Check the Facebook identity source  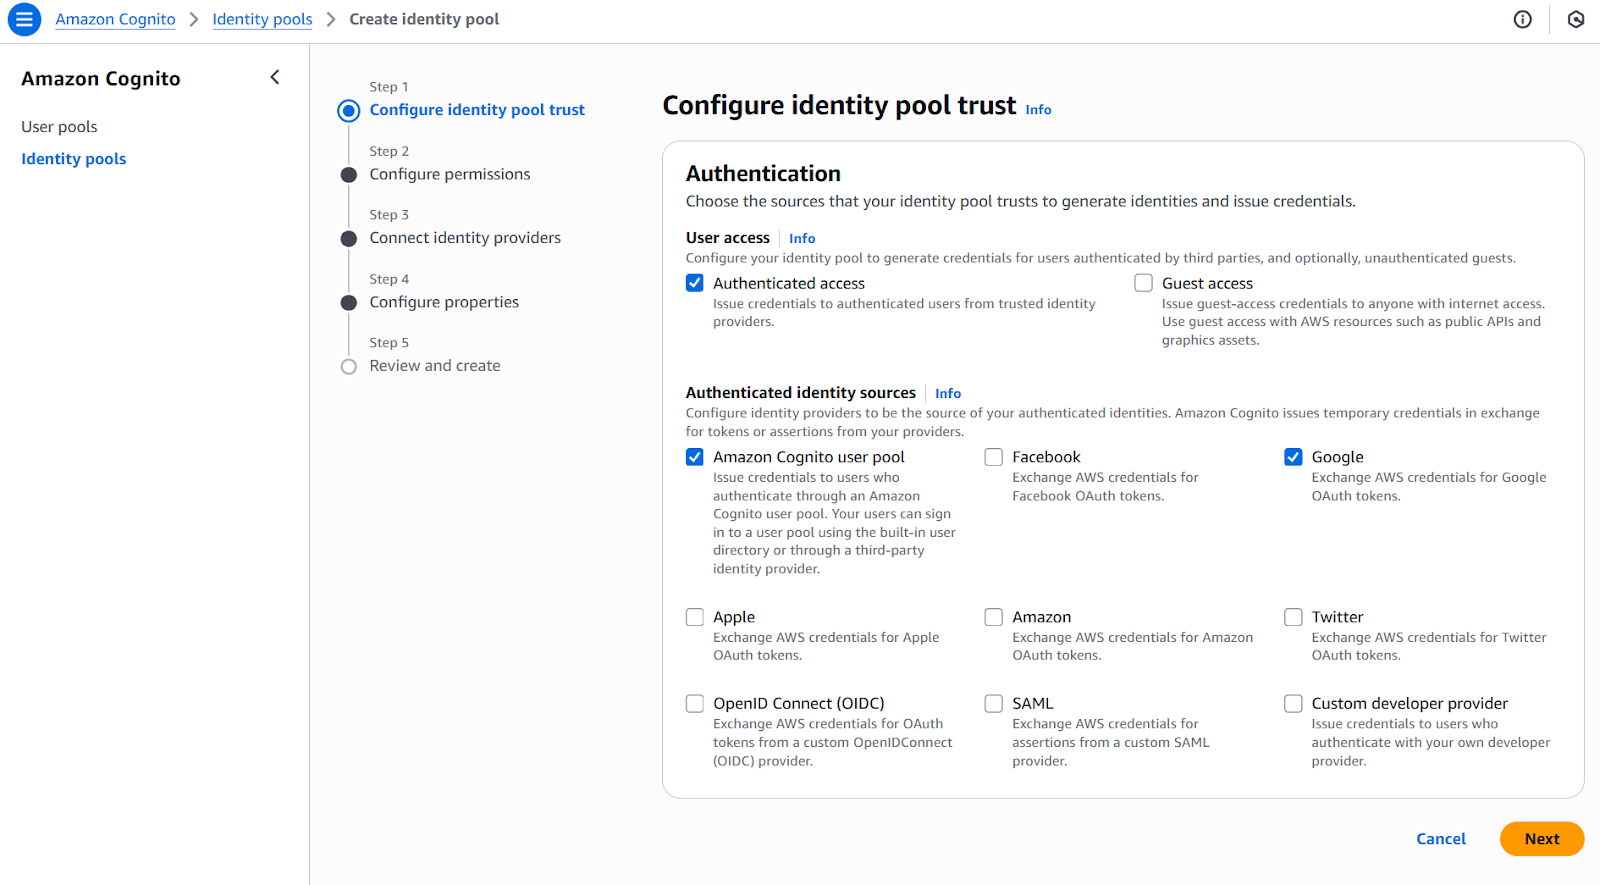click(994, 456)
